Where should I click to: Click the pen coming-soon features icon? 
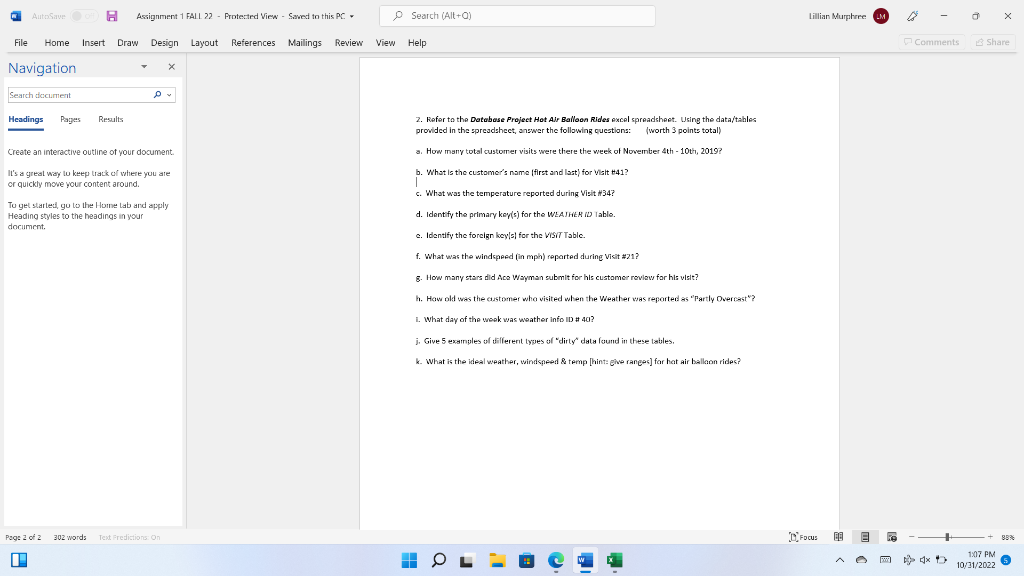912,16
